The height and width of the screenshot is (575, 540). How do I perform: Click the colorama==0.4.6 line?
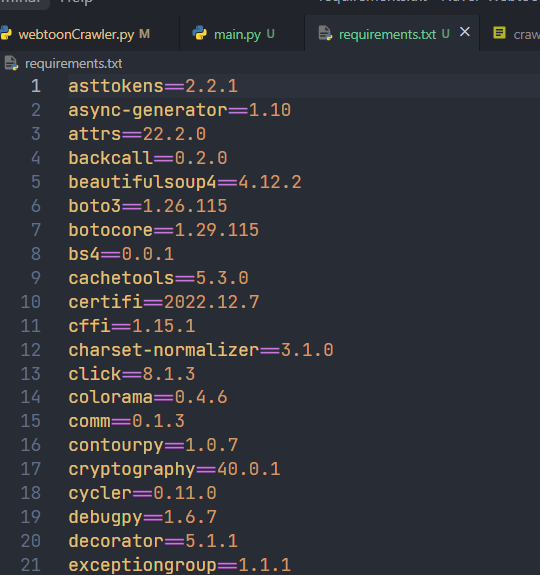pos(148,397)
